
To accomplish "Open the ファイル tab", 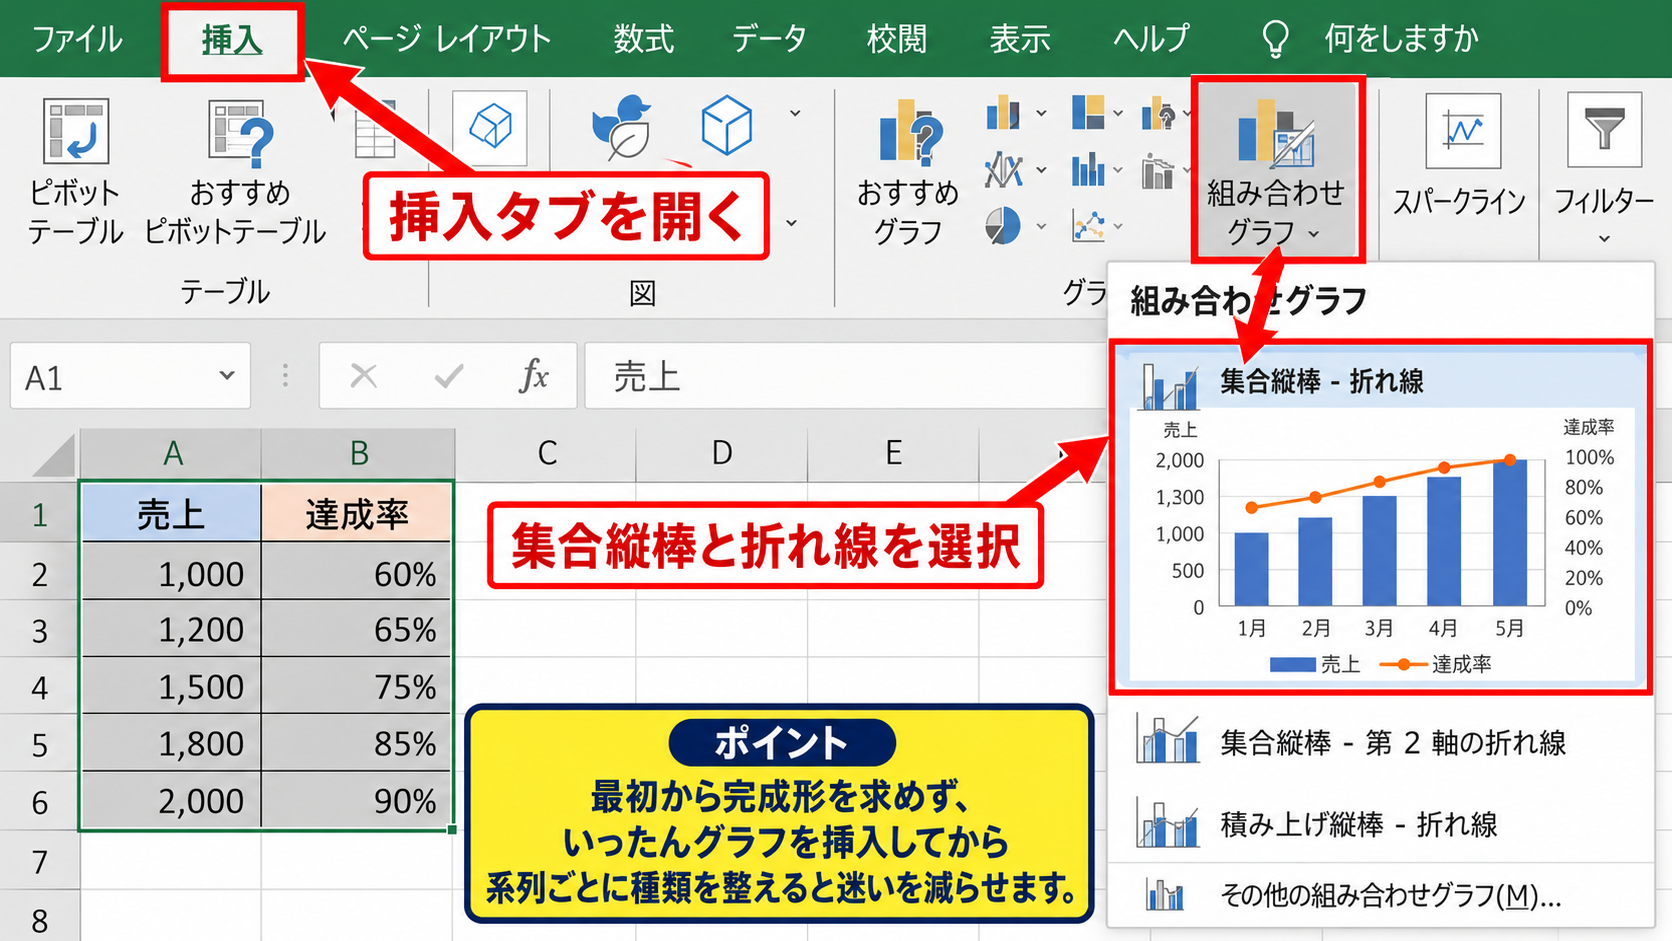I will click(x=76, y=39).
